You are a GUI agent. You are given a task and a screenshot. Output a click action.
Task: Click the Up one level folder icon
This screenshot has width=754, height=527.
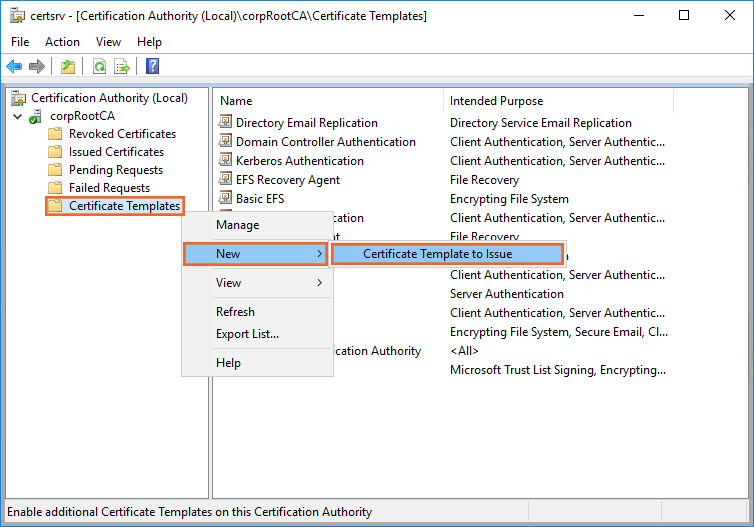click(x=67, y=66)
